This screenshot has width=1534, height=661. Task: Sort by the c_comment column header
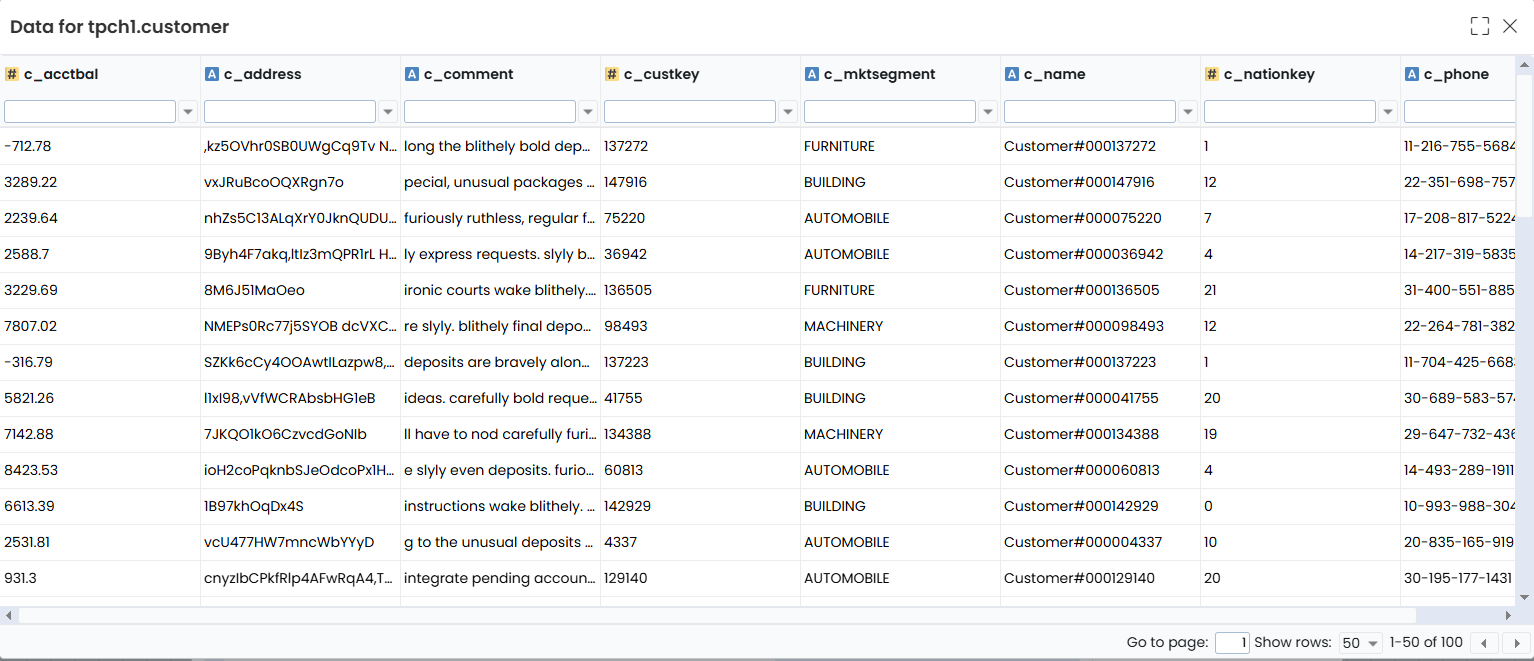click(x=468, y=74)
